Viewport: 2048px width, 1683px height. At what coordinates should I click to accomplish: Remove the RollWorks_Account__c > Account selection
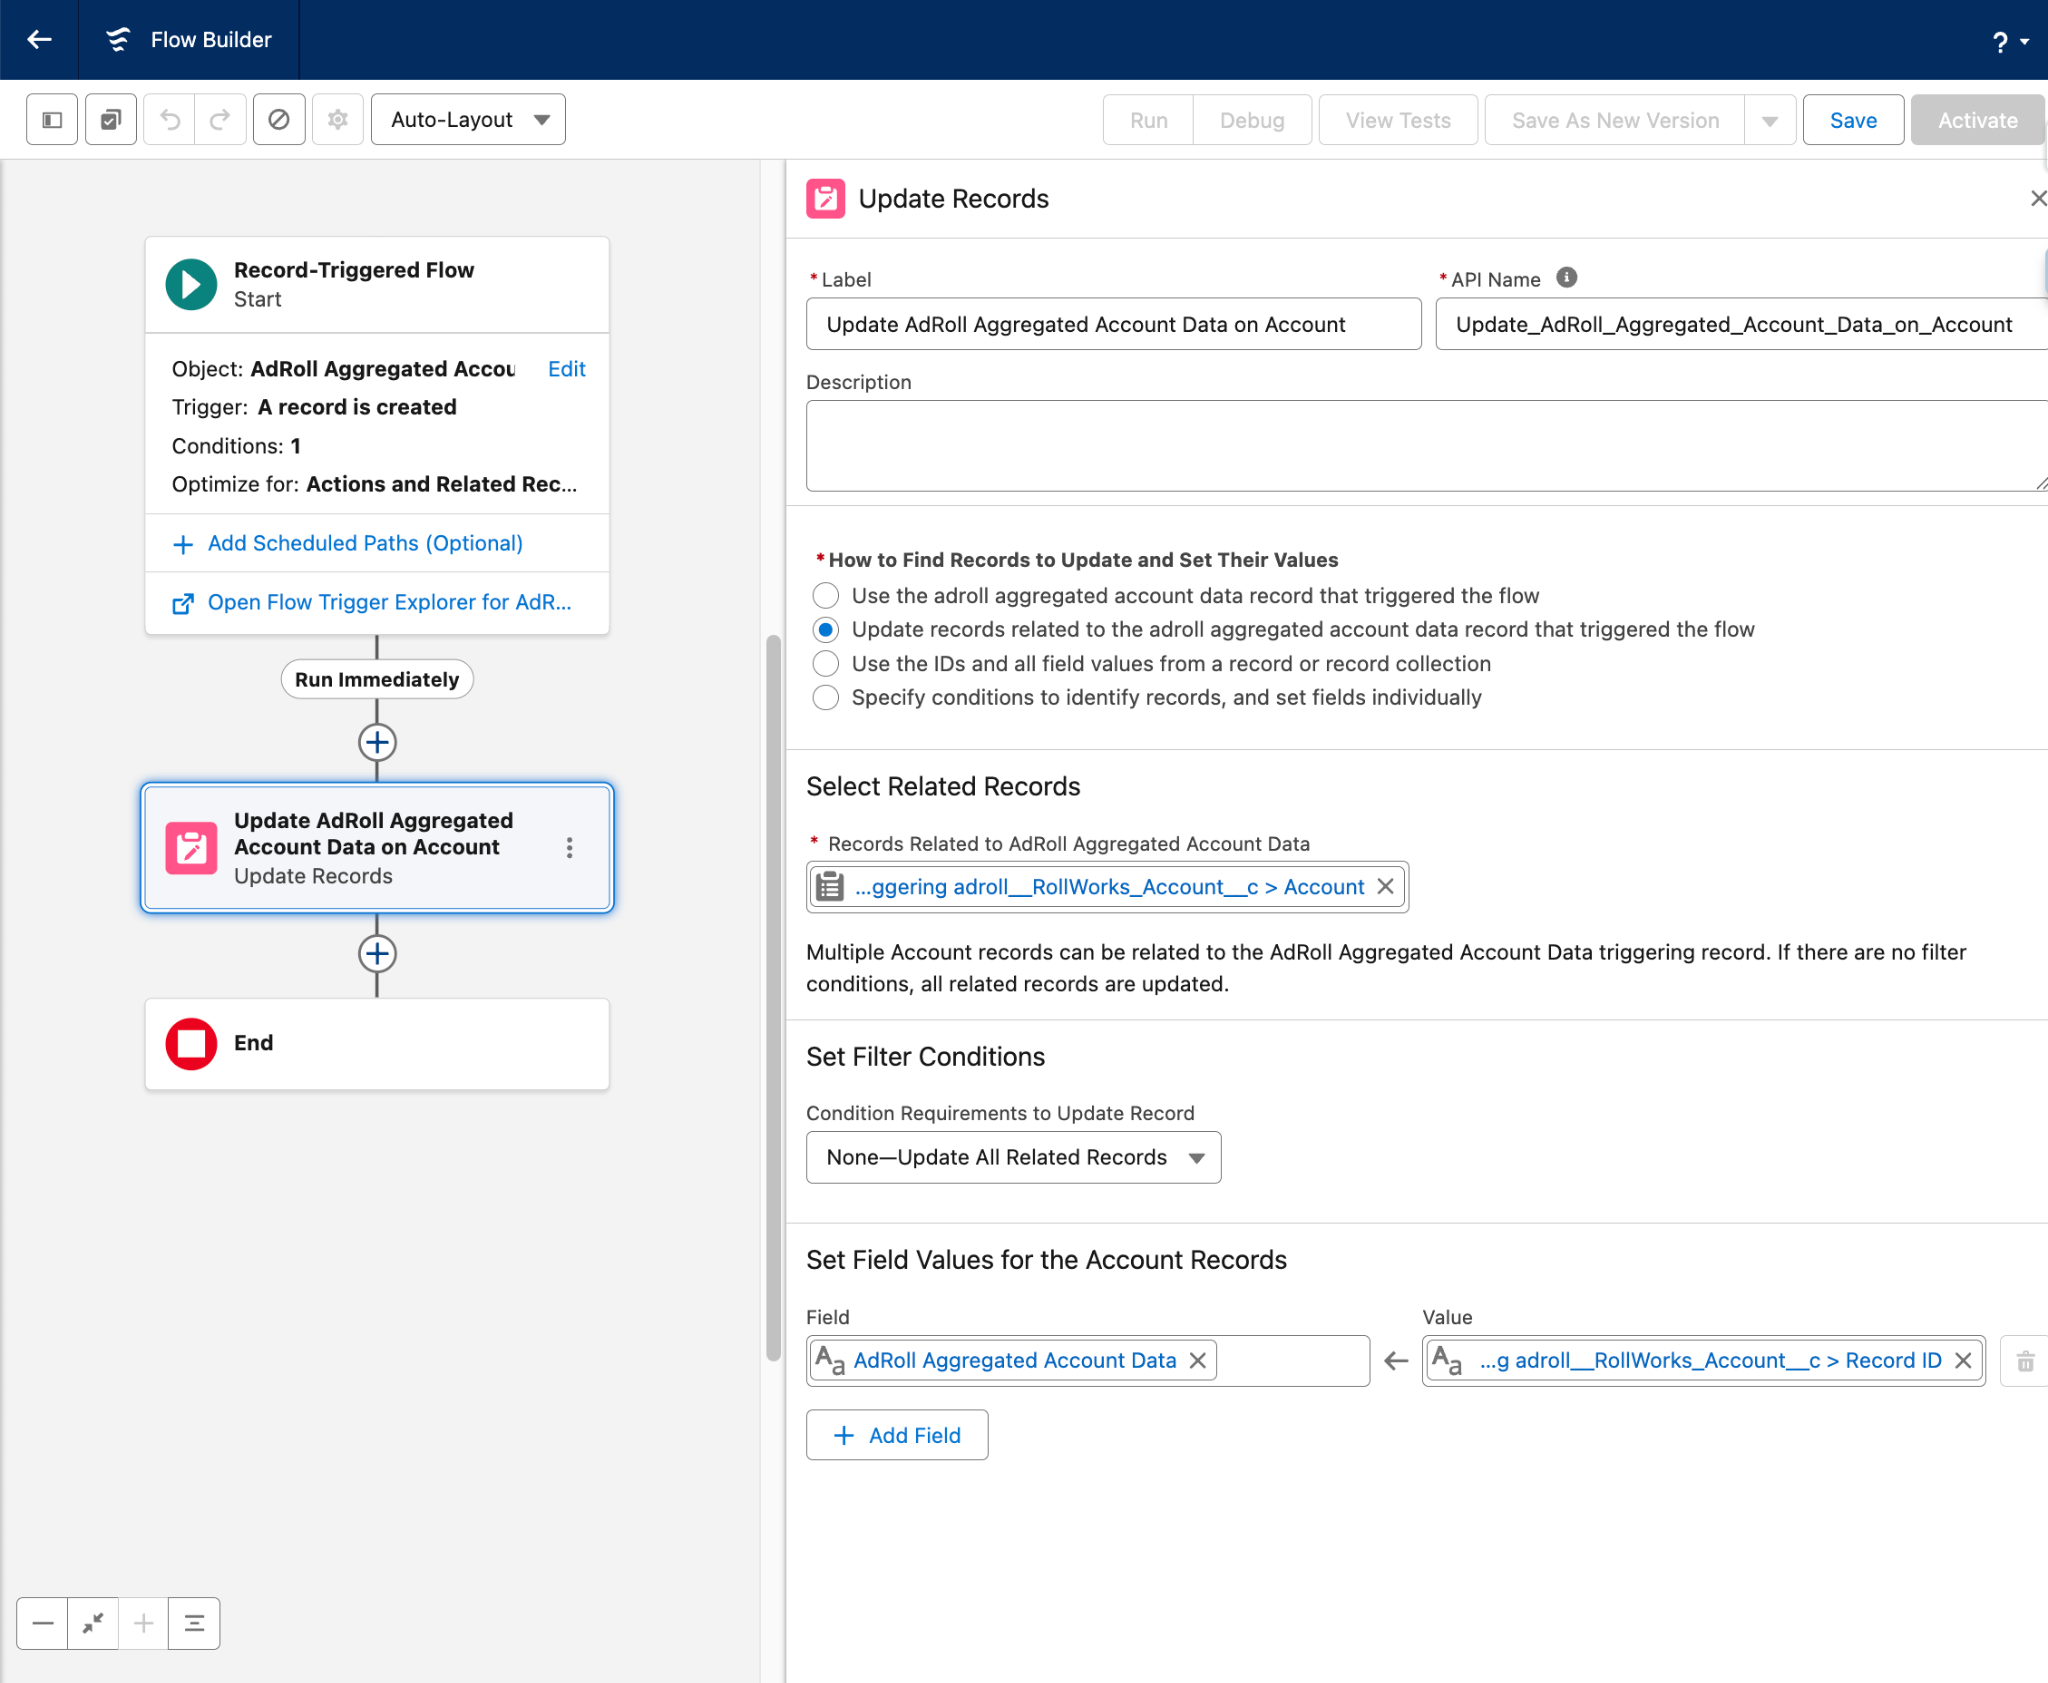tap(1386, 887)
